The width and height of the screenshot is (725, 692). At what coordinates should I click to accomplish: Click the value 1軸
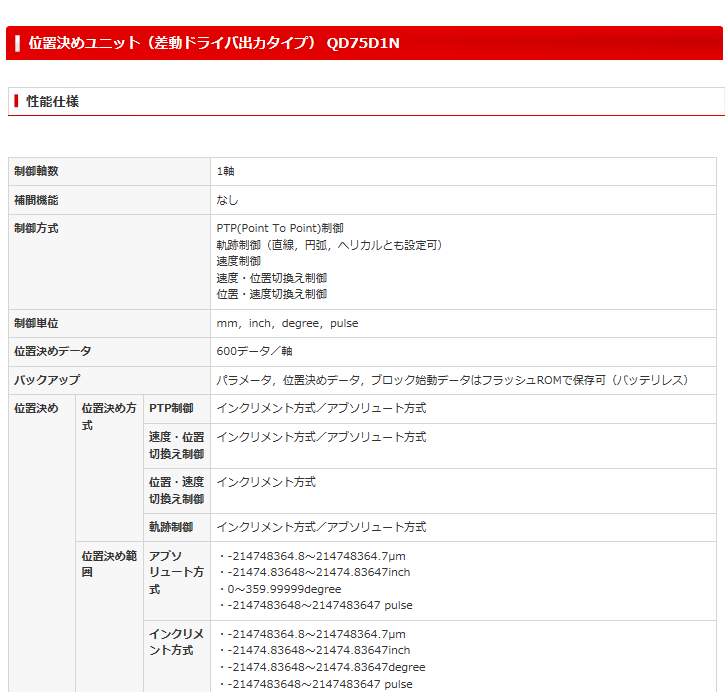(225, 171)
